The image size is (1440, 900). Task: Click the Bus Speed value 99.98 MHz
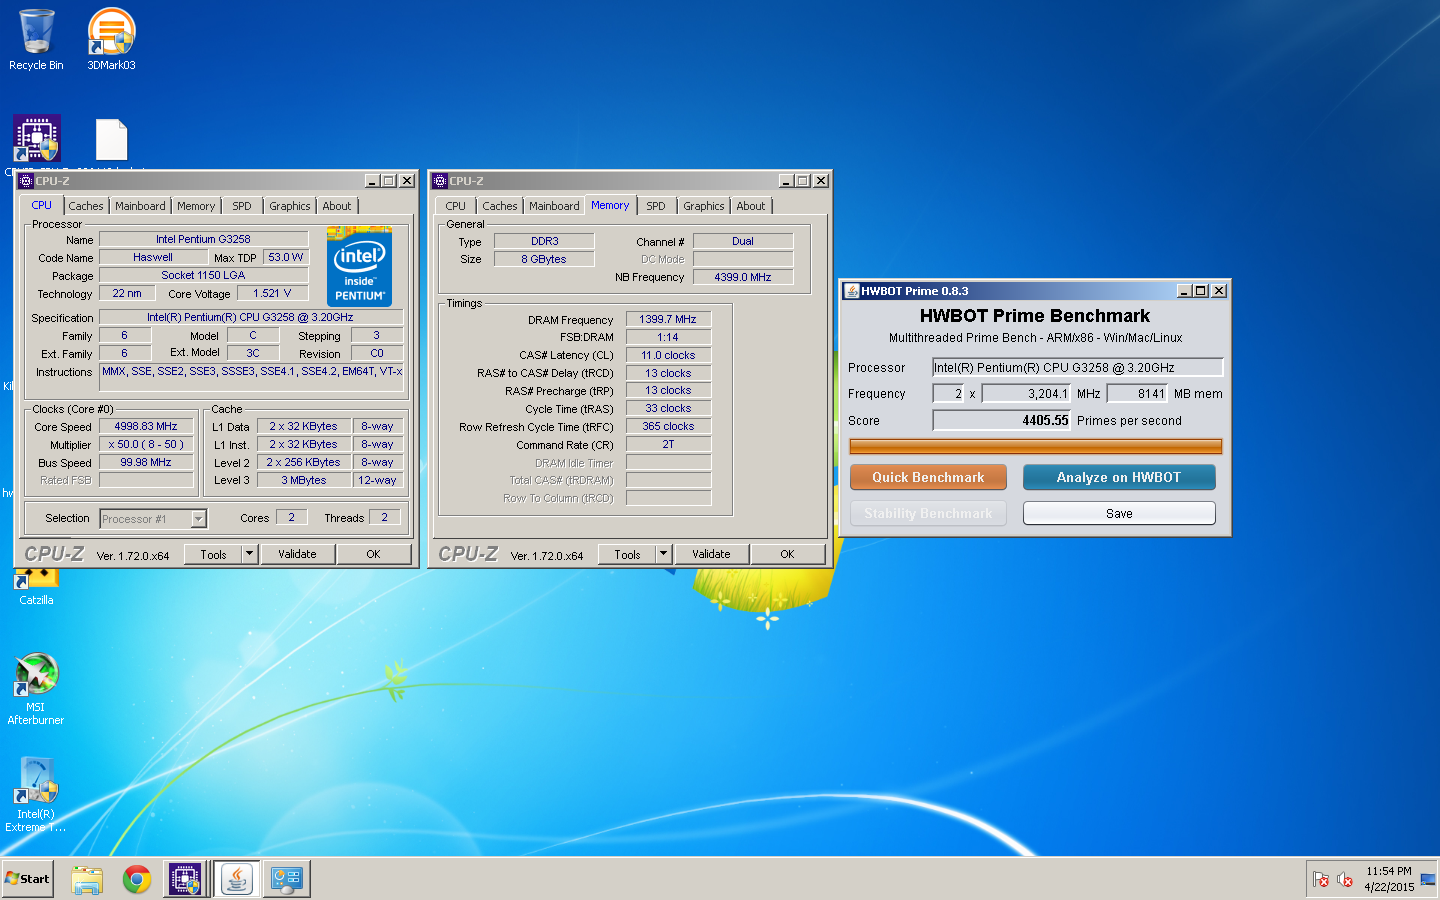(146, 462)
